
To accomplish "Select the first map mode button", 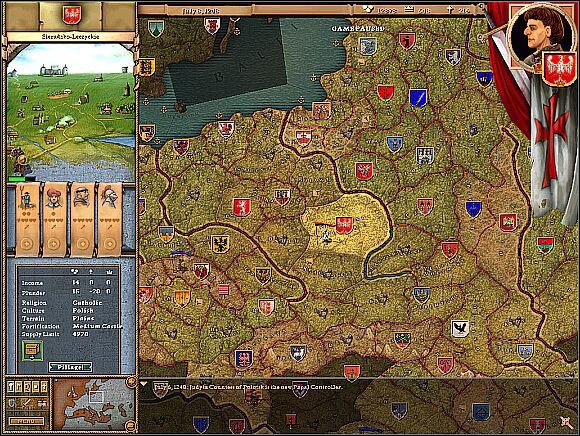I will click(11, 387).
